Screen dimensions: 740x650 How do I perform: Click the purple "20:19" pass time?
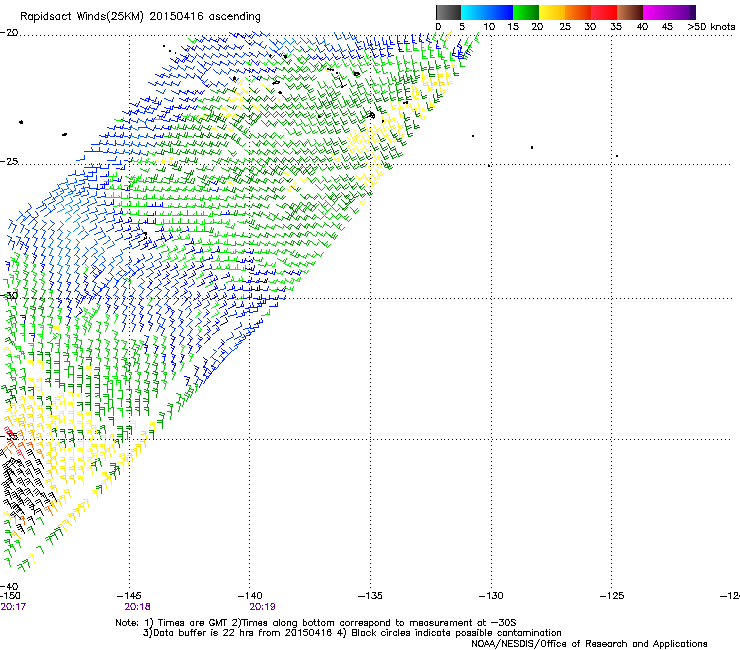pos(262,607)
